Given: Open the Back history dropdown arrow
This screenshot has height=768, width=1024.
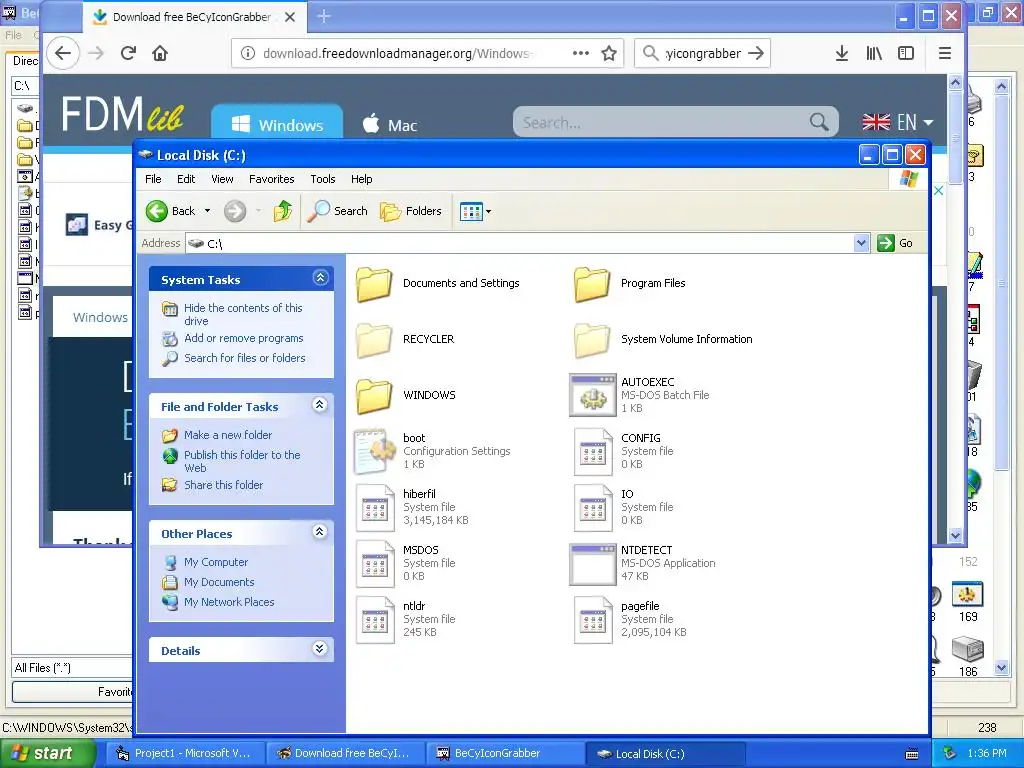Looking at the screenshot, I should (x=208, y=211).
